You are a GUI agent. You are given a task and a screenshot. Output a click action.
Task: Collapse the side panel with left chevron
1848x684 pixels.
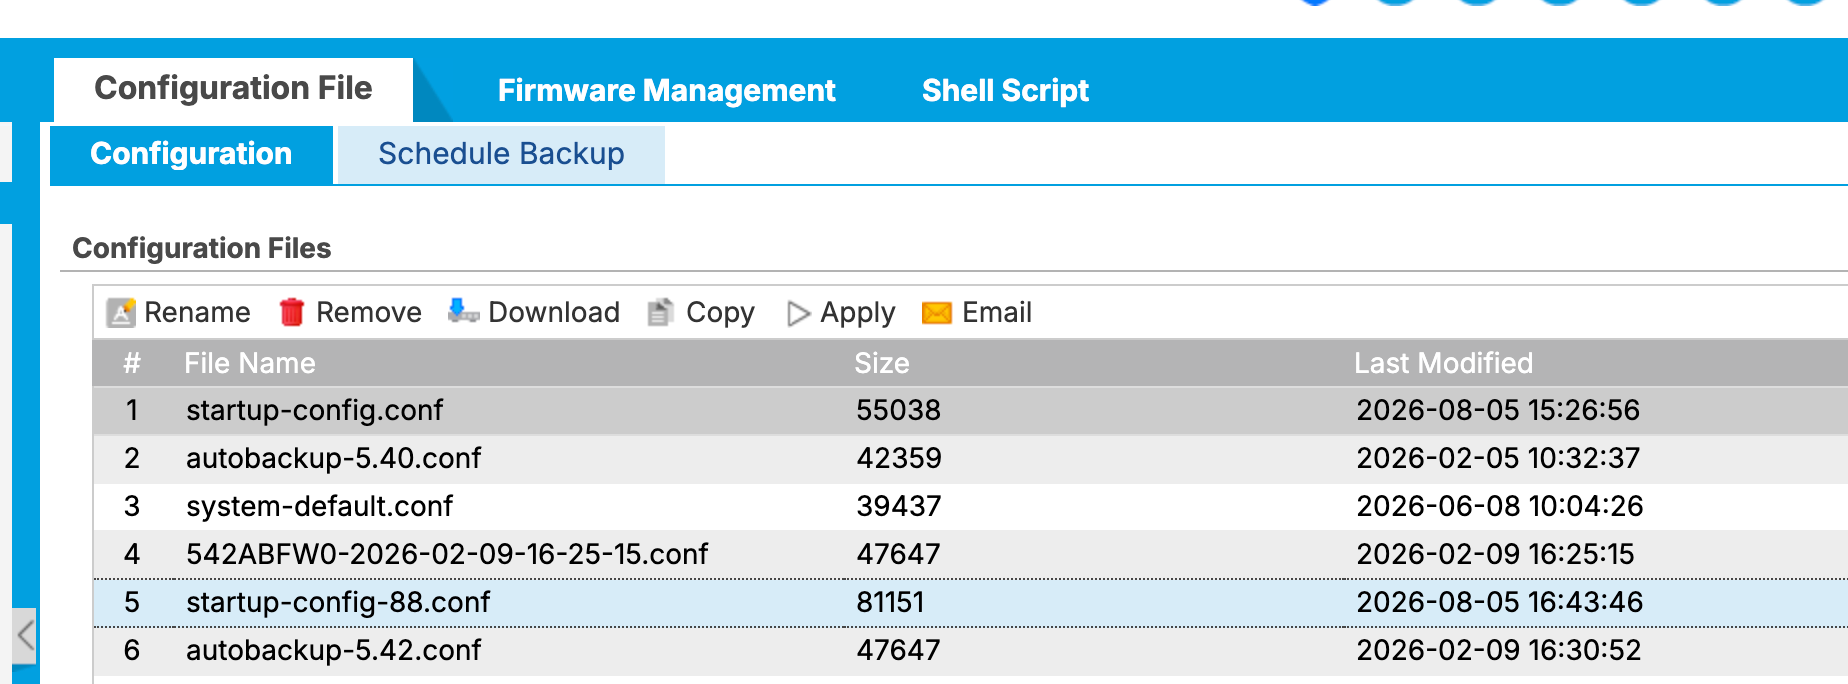pyautogui.click(x=25, y=635)
